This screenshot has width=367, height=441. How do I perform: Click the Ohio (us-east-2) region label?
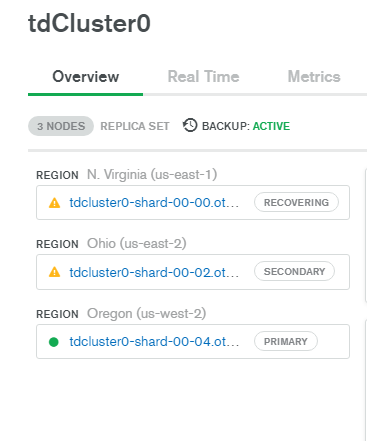pyautogui.click(x=137, y=244)
